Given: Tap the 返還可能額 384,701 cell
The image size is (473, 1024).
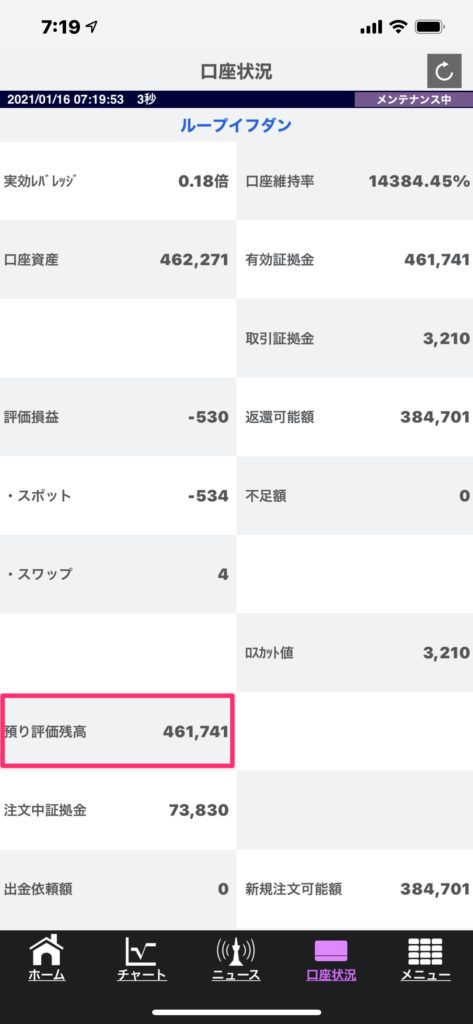Looking at the screenshot, I should pyautogui.click(x=355, y=417).
